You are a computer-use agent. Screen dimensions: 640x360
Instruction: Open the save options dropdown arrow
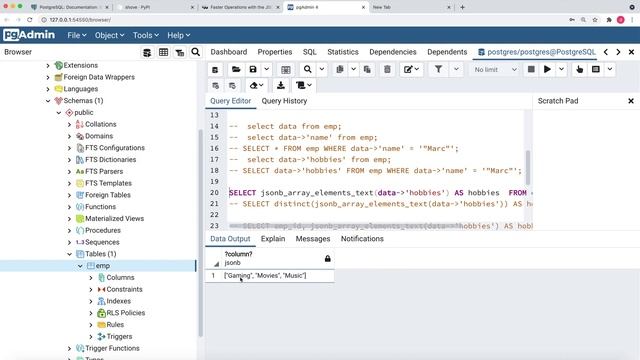click(267, 70)
